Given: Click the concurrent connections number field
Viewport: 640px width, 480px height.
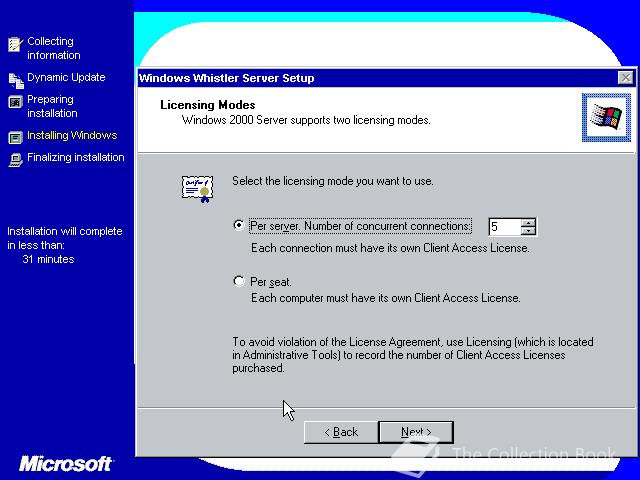Looking at the screenshot, I should point(505,227).
